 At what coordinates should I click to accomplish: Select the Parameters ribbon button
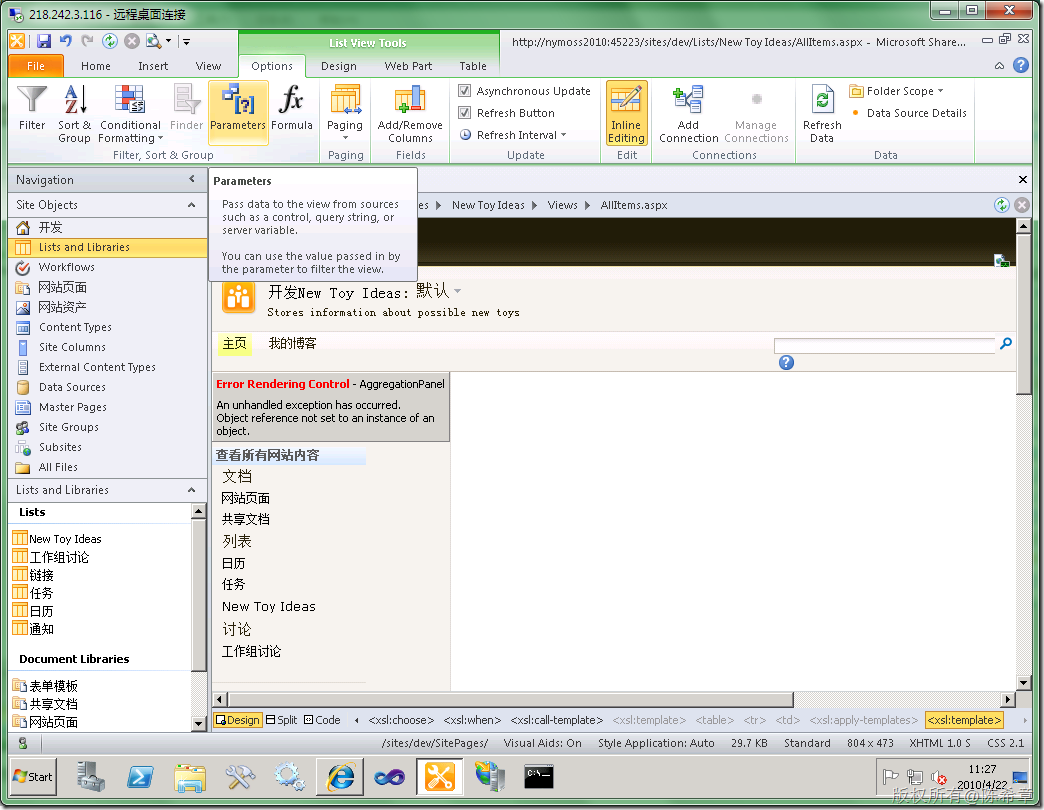coord(238,112)
